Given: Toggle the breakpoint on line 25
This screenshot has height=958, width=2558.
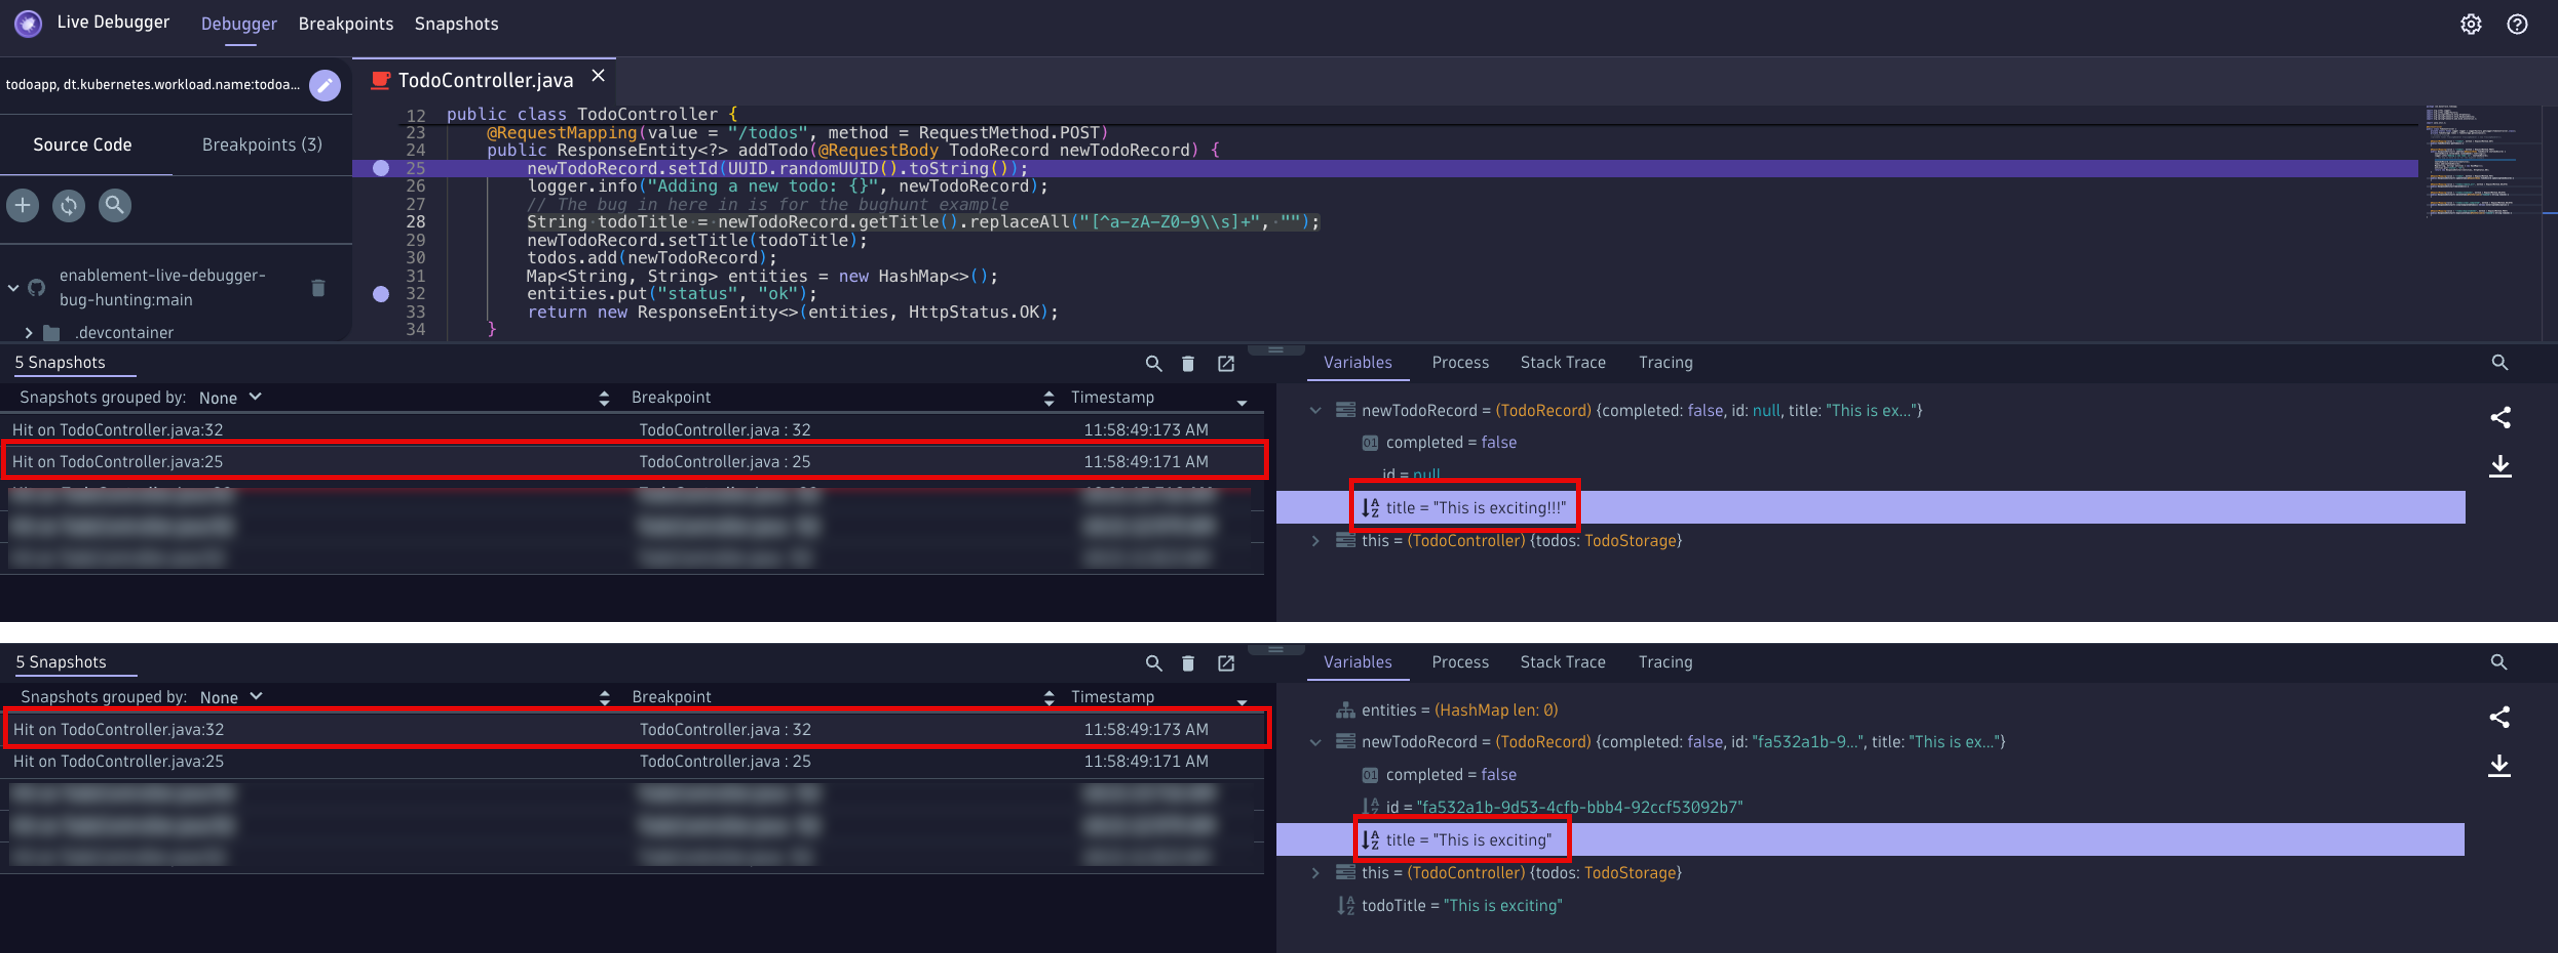Looking at the screenshot, I should 381,168.
